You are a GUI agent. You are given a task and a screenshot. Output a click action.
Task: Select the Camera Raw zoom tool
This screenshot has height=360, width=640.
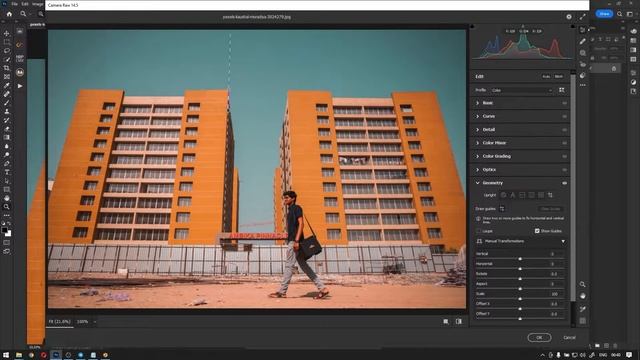582,284
